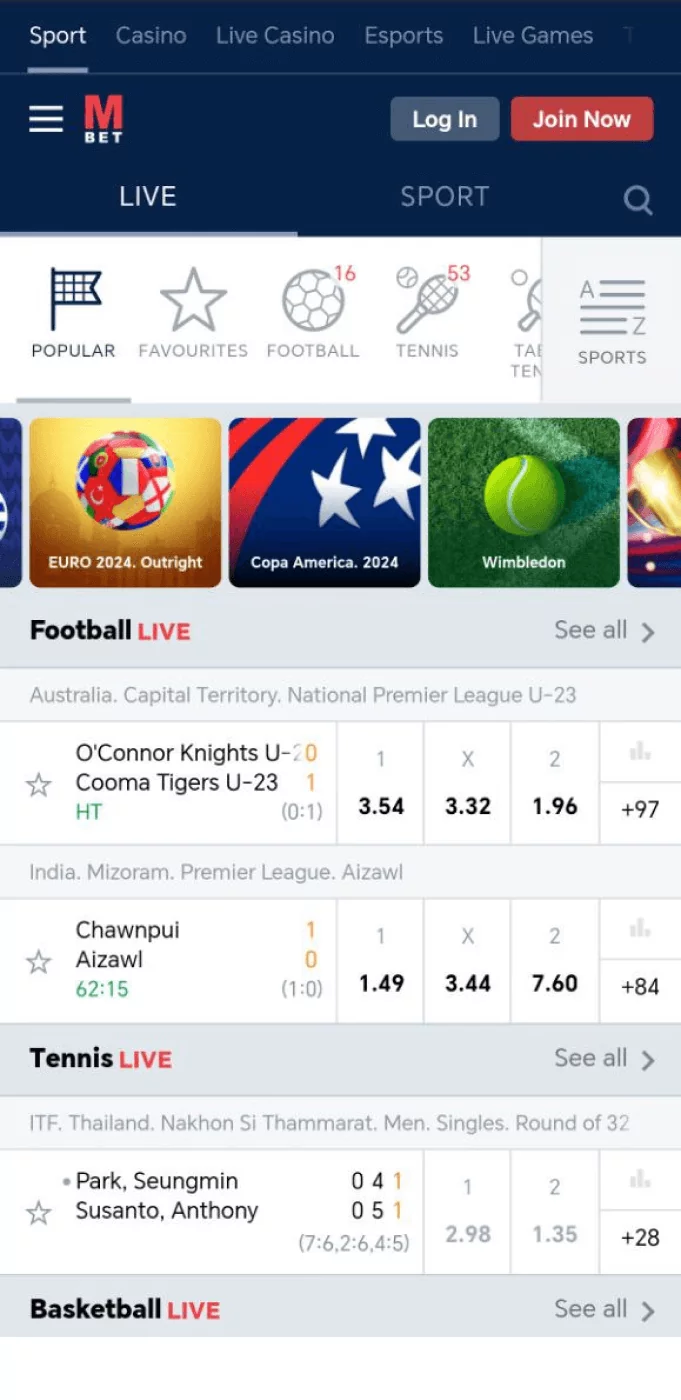Screen dimensions: 681x1400
Task: Open the search function
Action: coord(638,199)
